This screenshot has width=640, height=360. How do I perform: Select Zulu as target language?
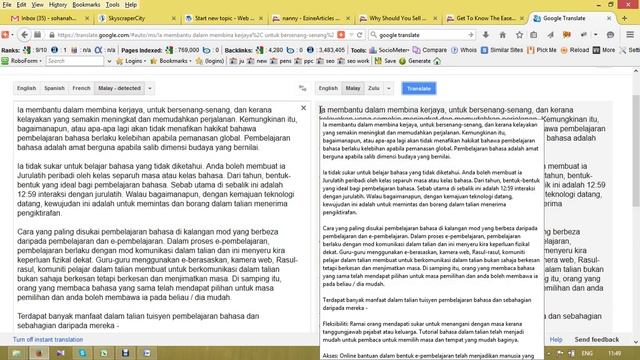[x=373, y=88]
